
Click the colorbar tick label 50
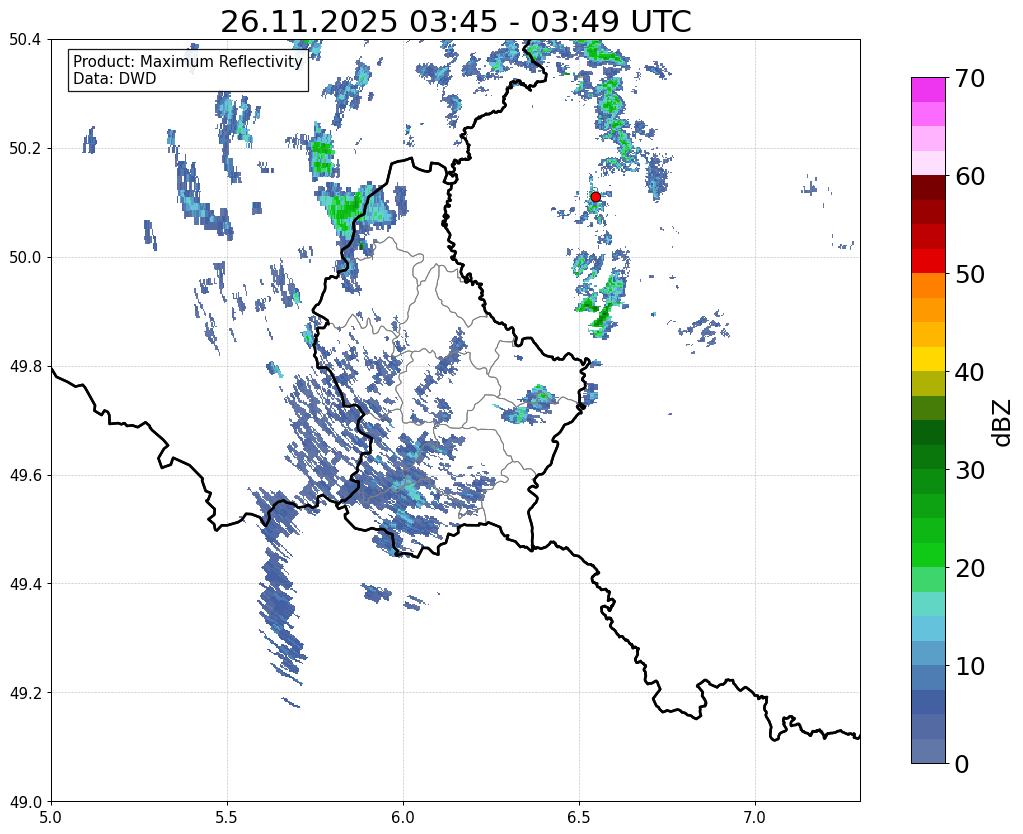click(x=970, y=274)
